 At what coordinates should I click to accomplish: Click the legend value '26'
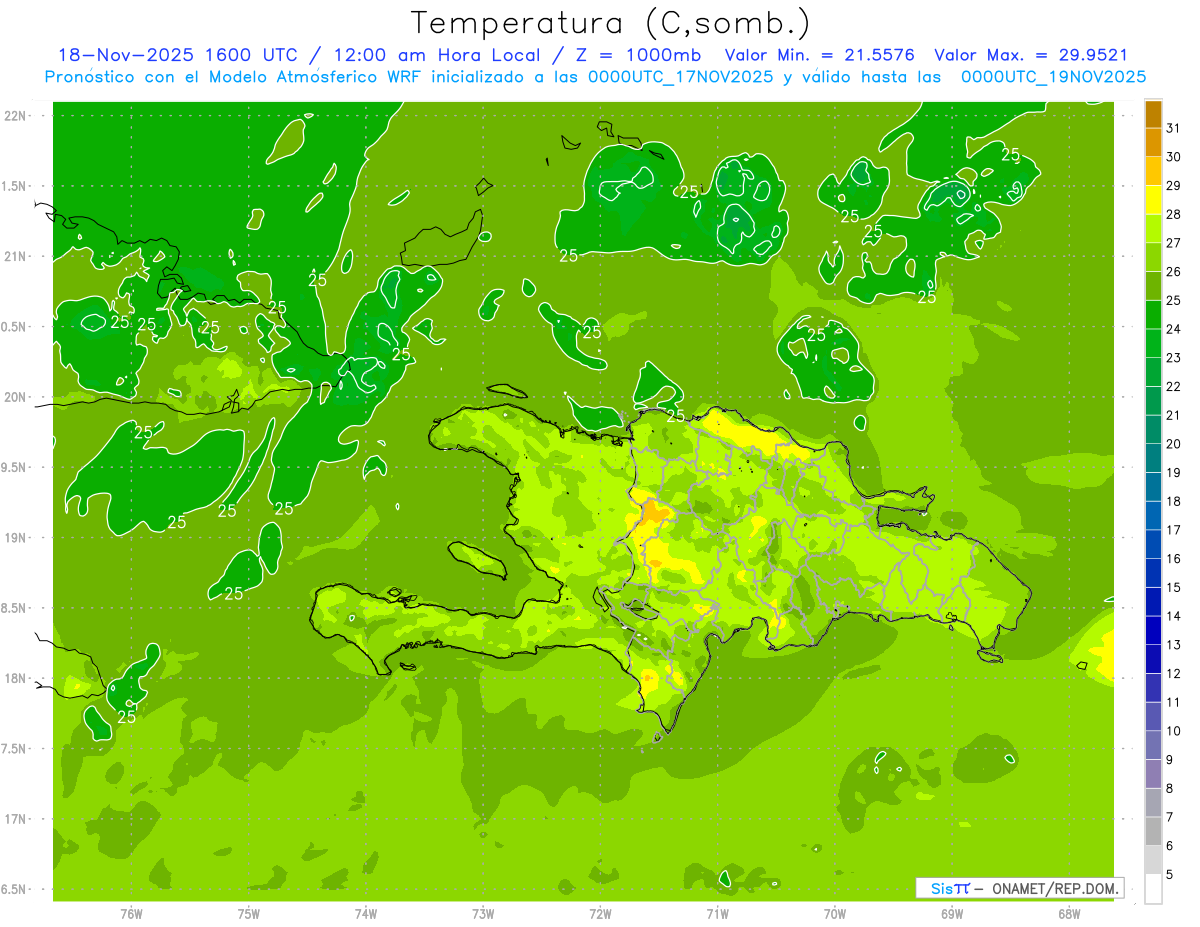tap(1174, 272)
